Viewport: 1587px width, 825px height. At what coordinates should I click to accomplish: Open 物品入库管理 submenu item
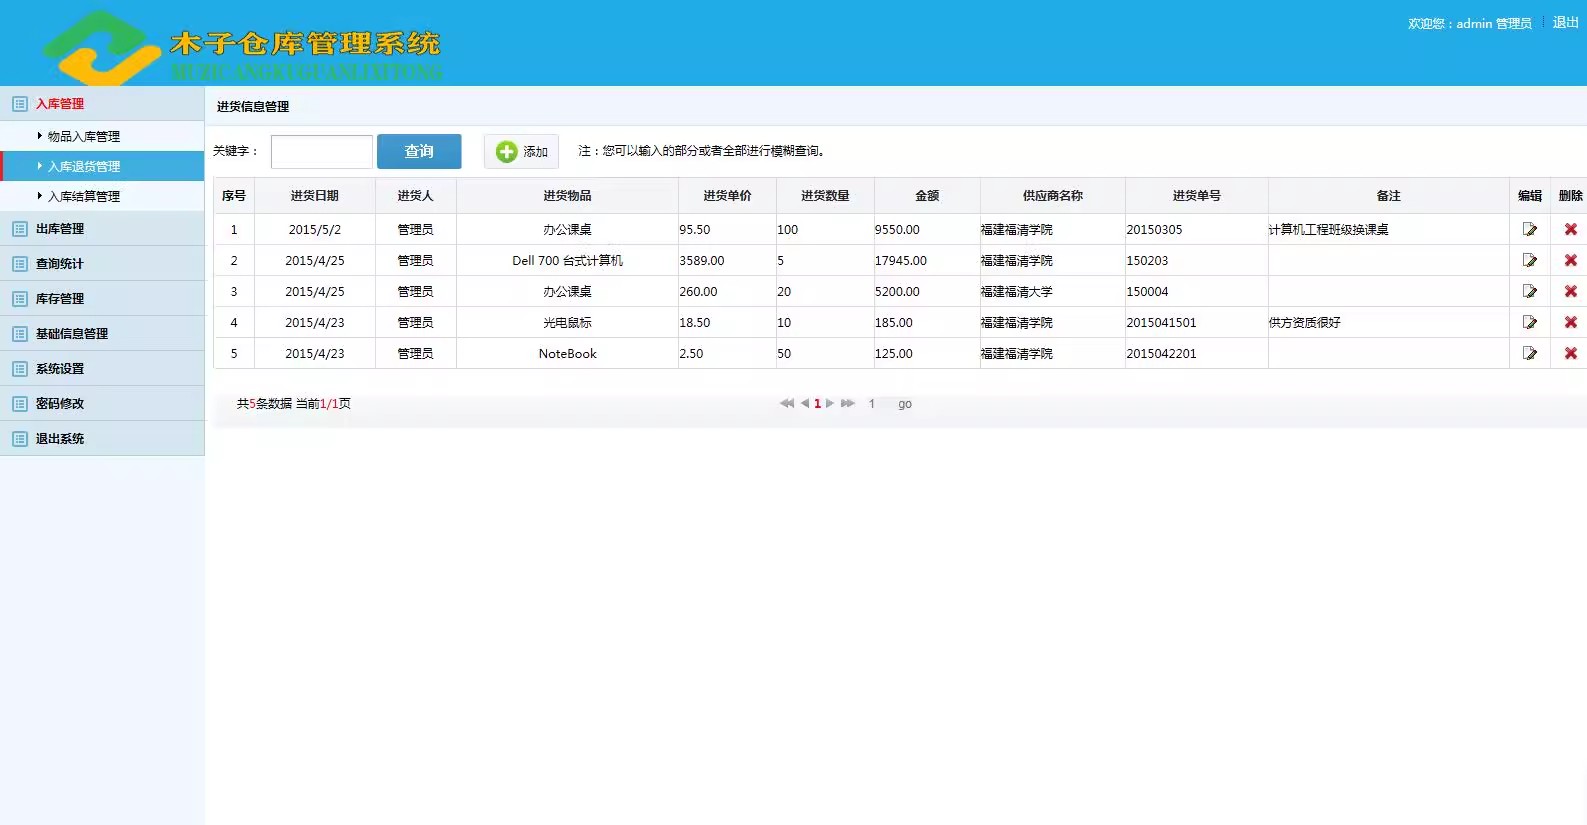[x=84, y=136]
